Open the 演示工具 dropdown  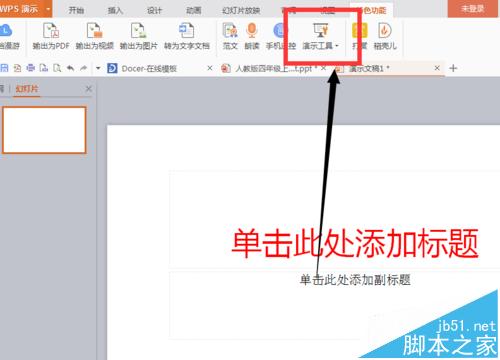[x=320, y=36]
